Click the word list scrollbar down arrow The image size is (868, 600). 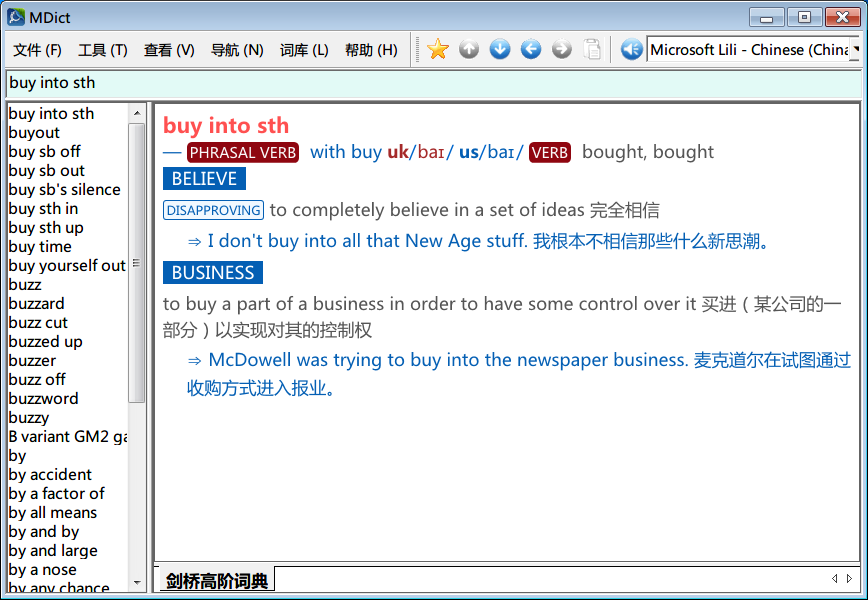(137, 582)
